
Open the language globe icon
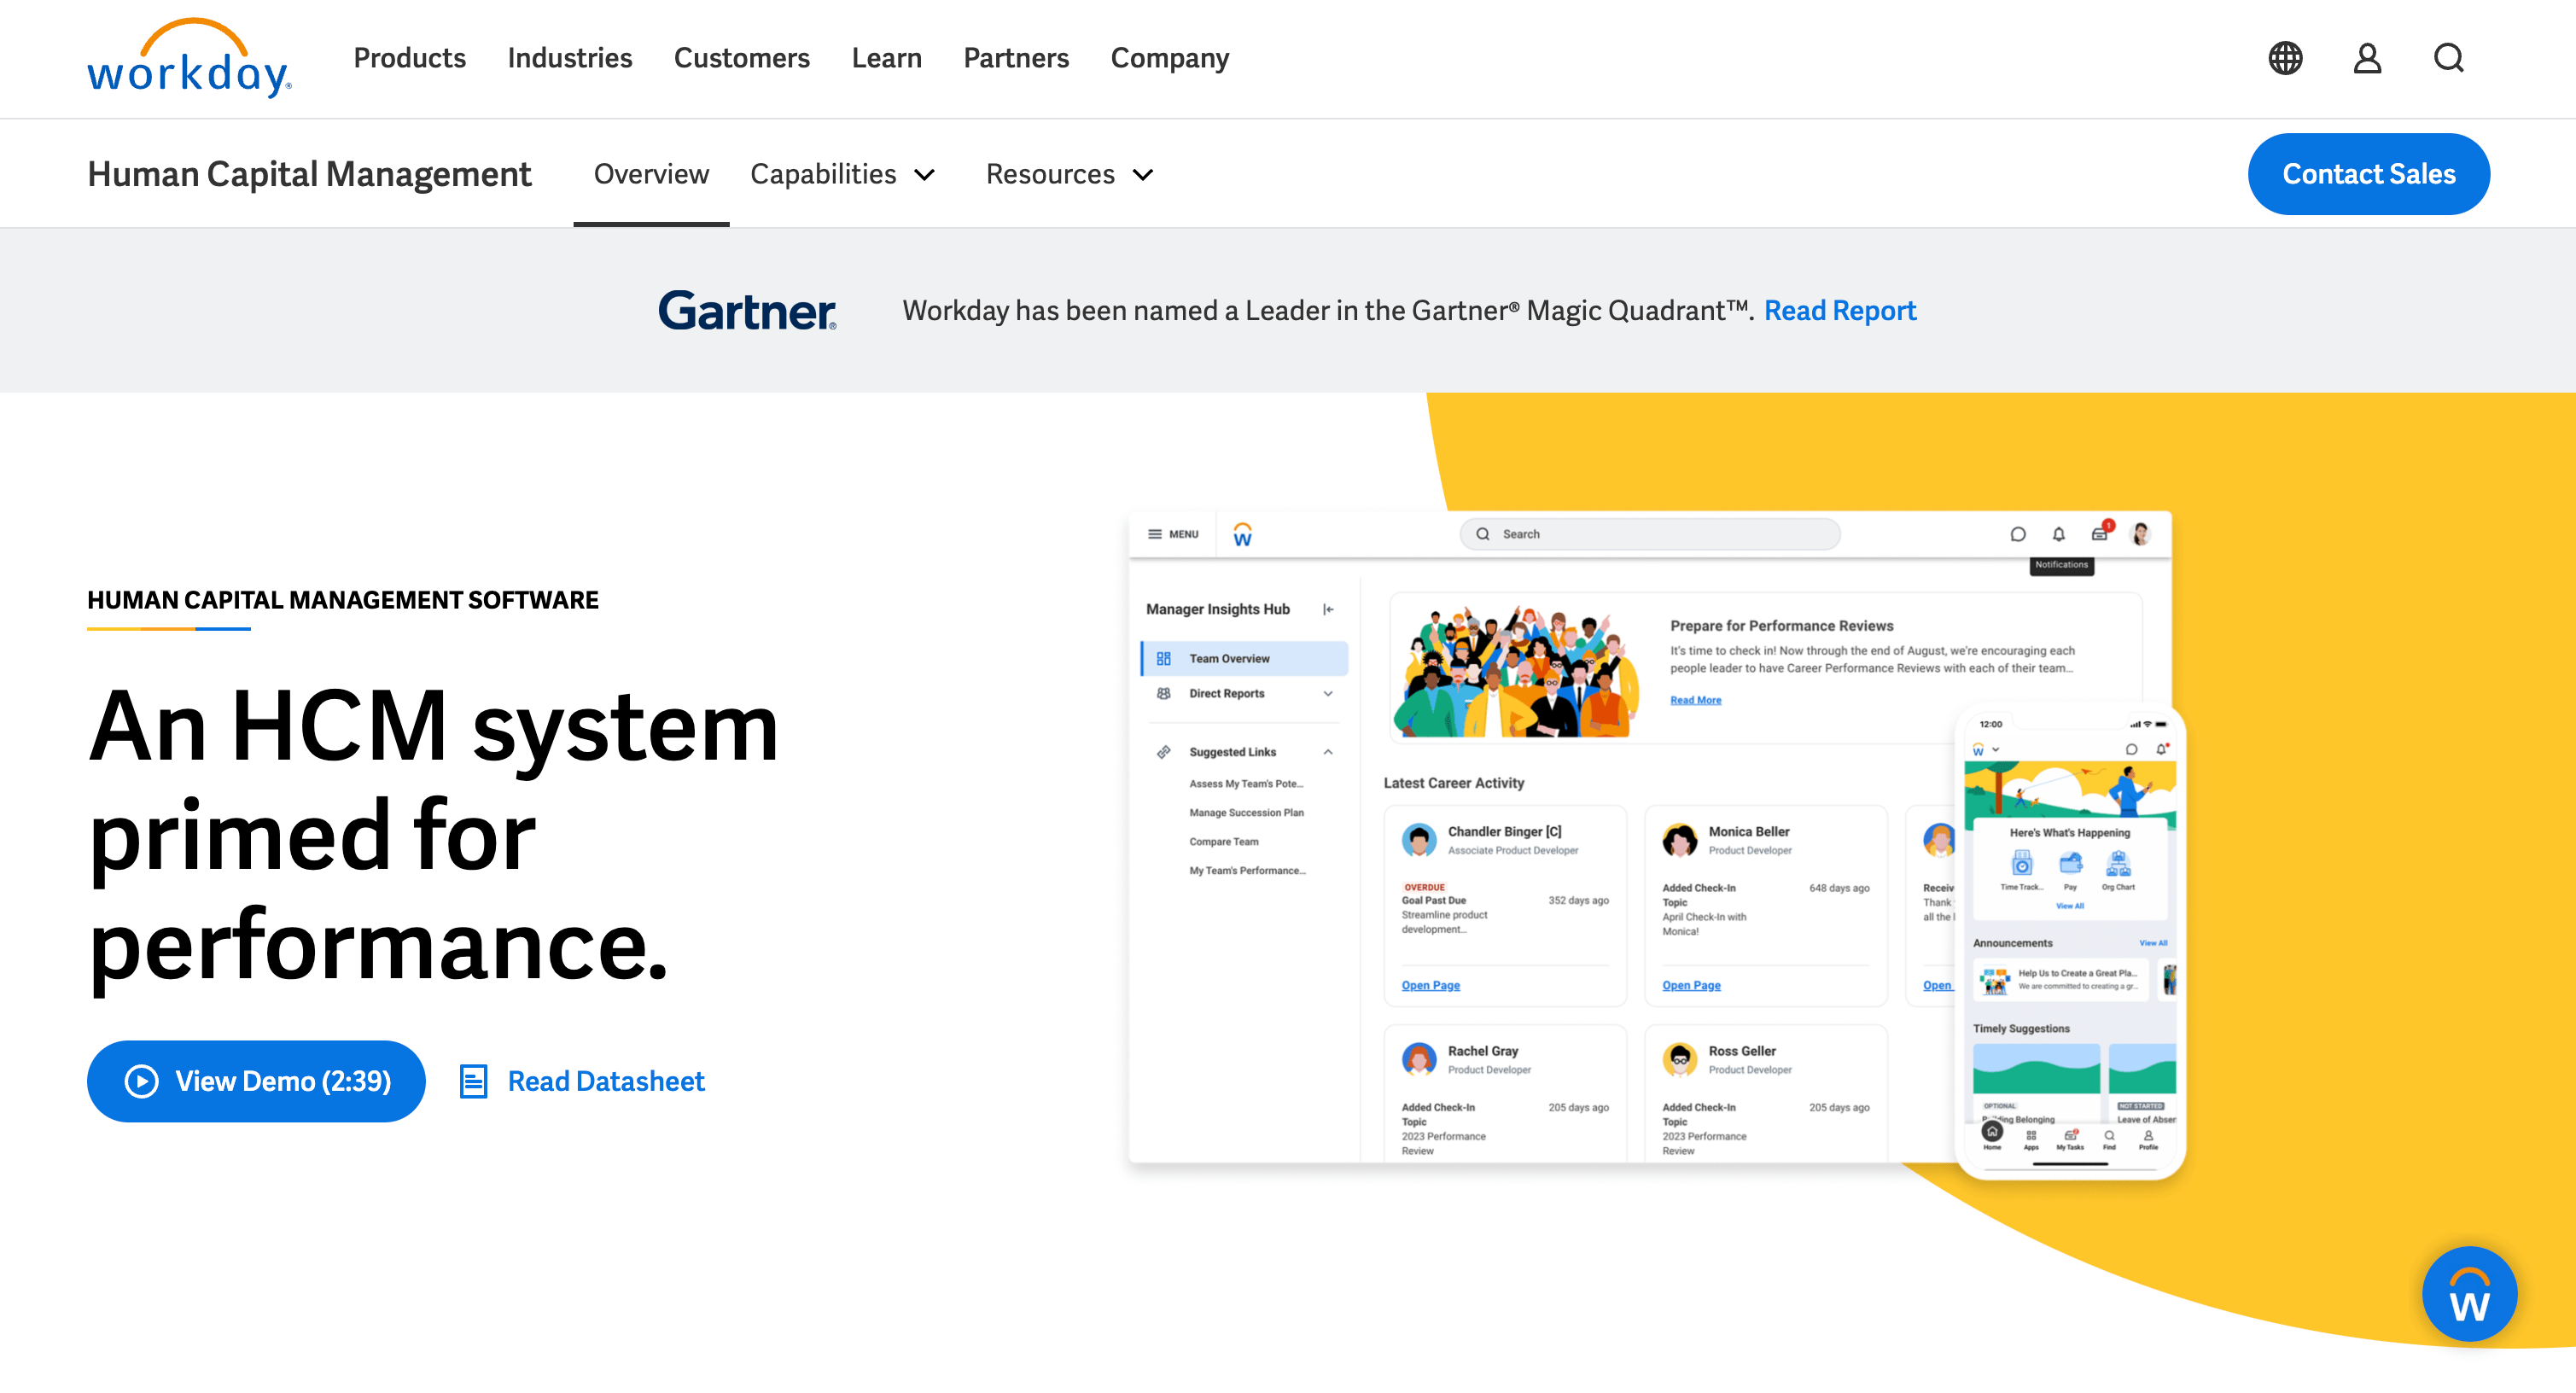pos(2285,58)
